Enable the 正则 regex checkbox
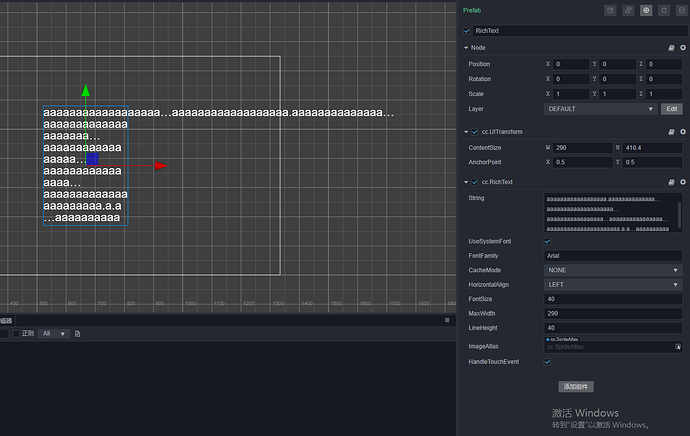This screenshot has width=690, height=436. click(x=16, y=334)
